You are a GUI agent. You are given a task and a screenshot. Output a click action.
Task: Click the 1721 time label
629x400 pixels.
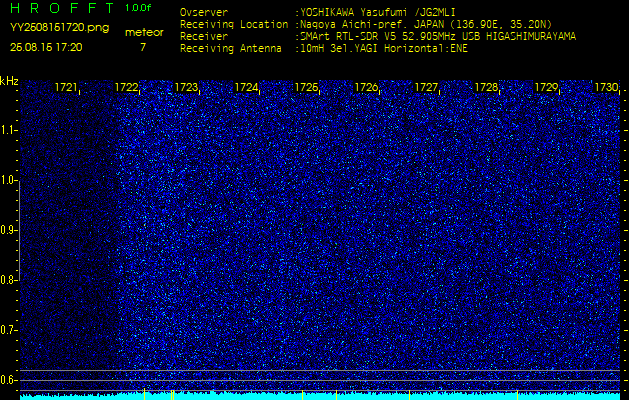tap(66, 87)
